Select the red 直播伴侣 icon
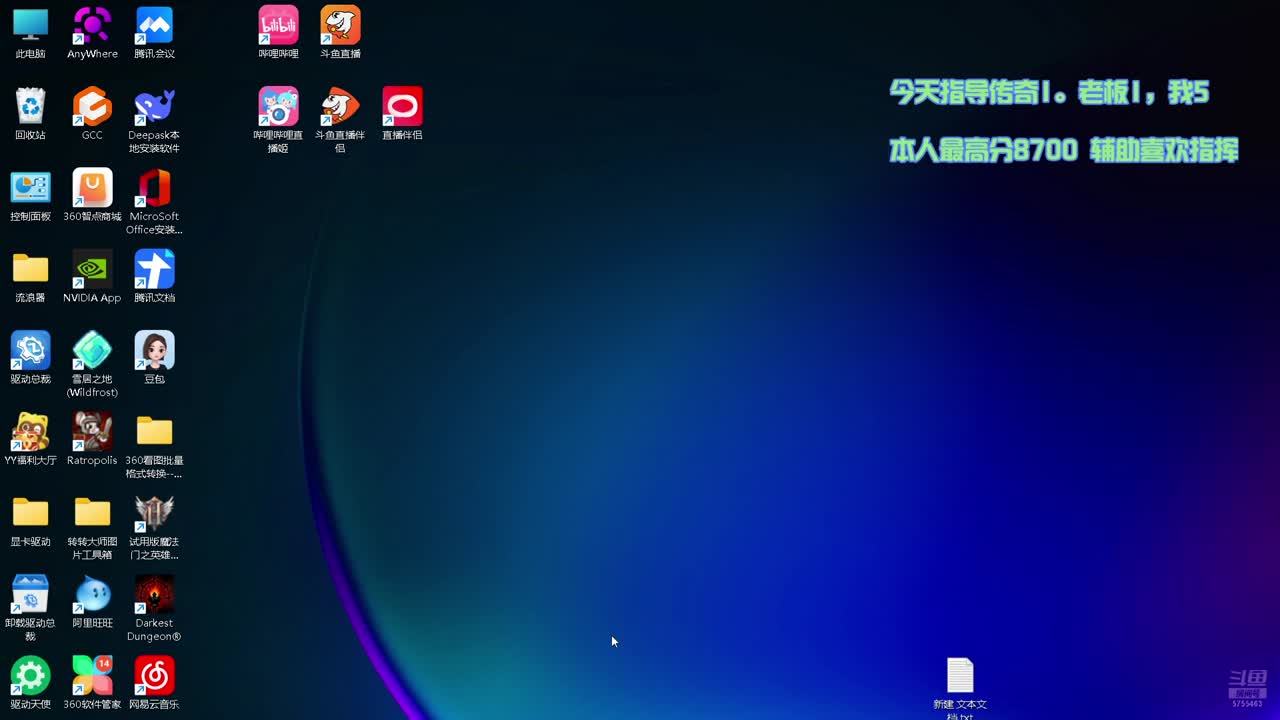 [x=402, y=107]
